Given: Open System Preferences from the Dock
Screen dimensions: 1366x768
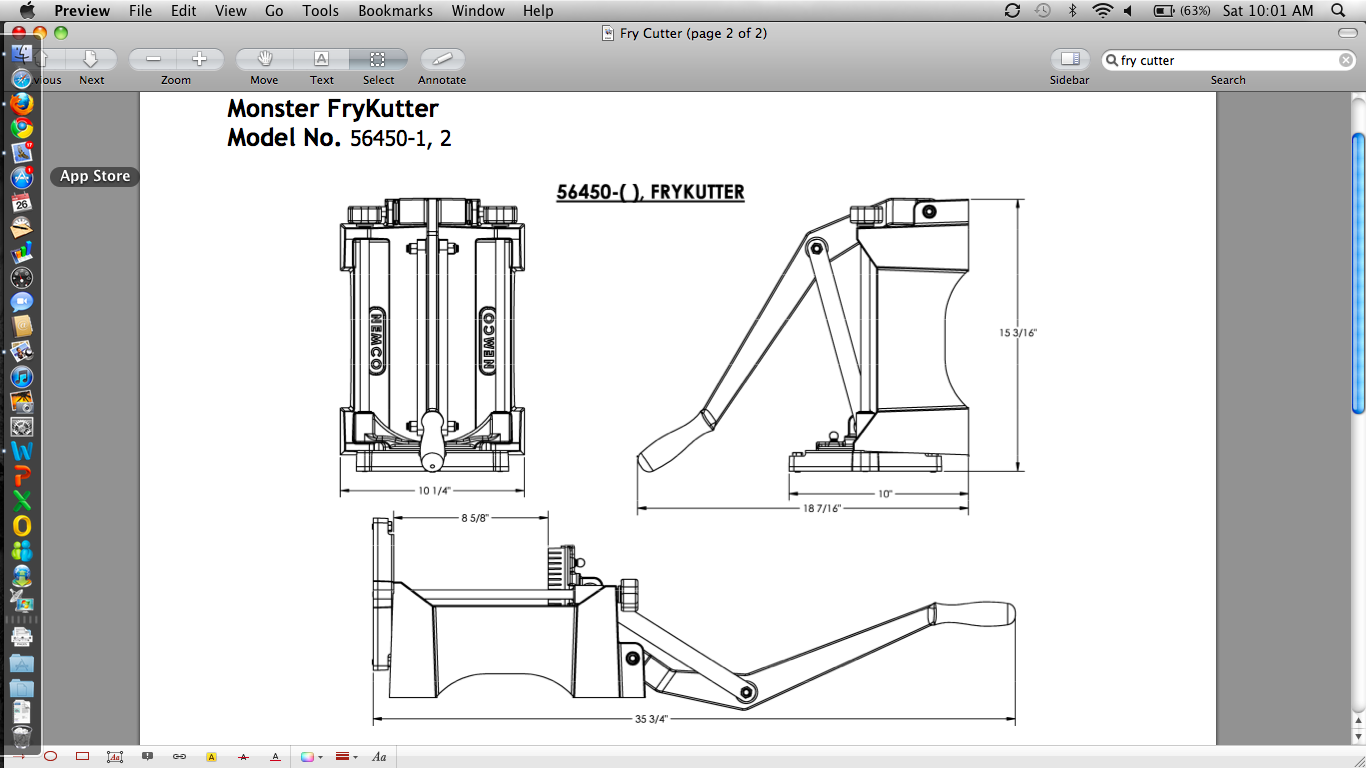Looking at the screenshot, I should pyautogui.click(x=22, y=427).
